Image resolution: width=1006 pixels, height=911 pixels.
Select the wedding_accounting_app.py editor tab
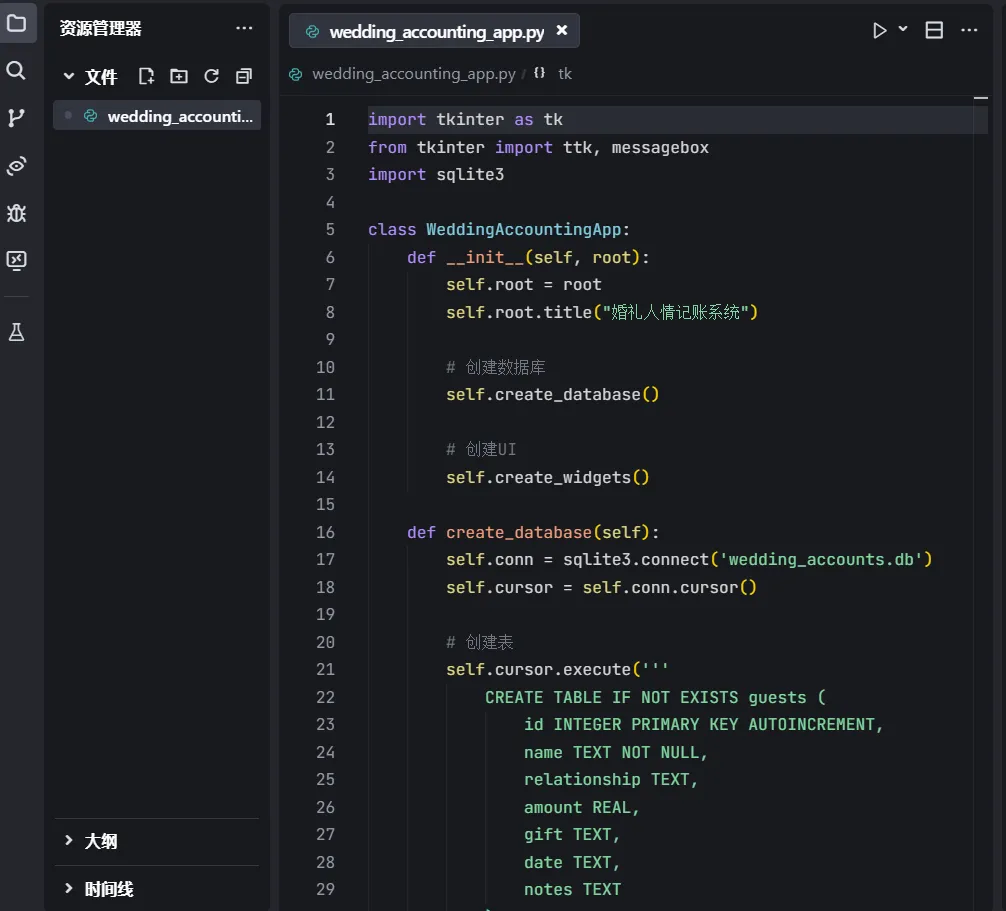pyautogui.click(x=436, y=32)
